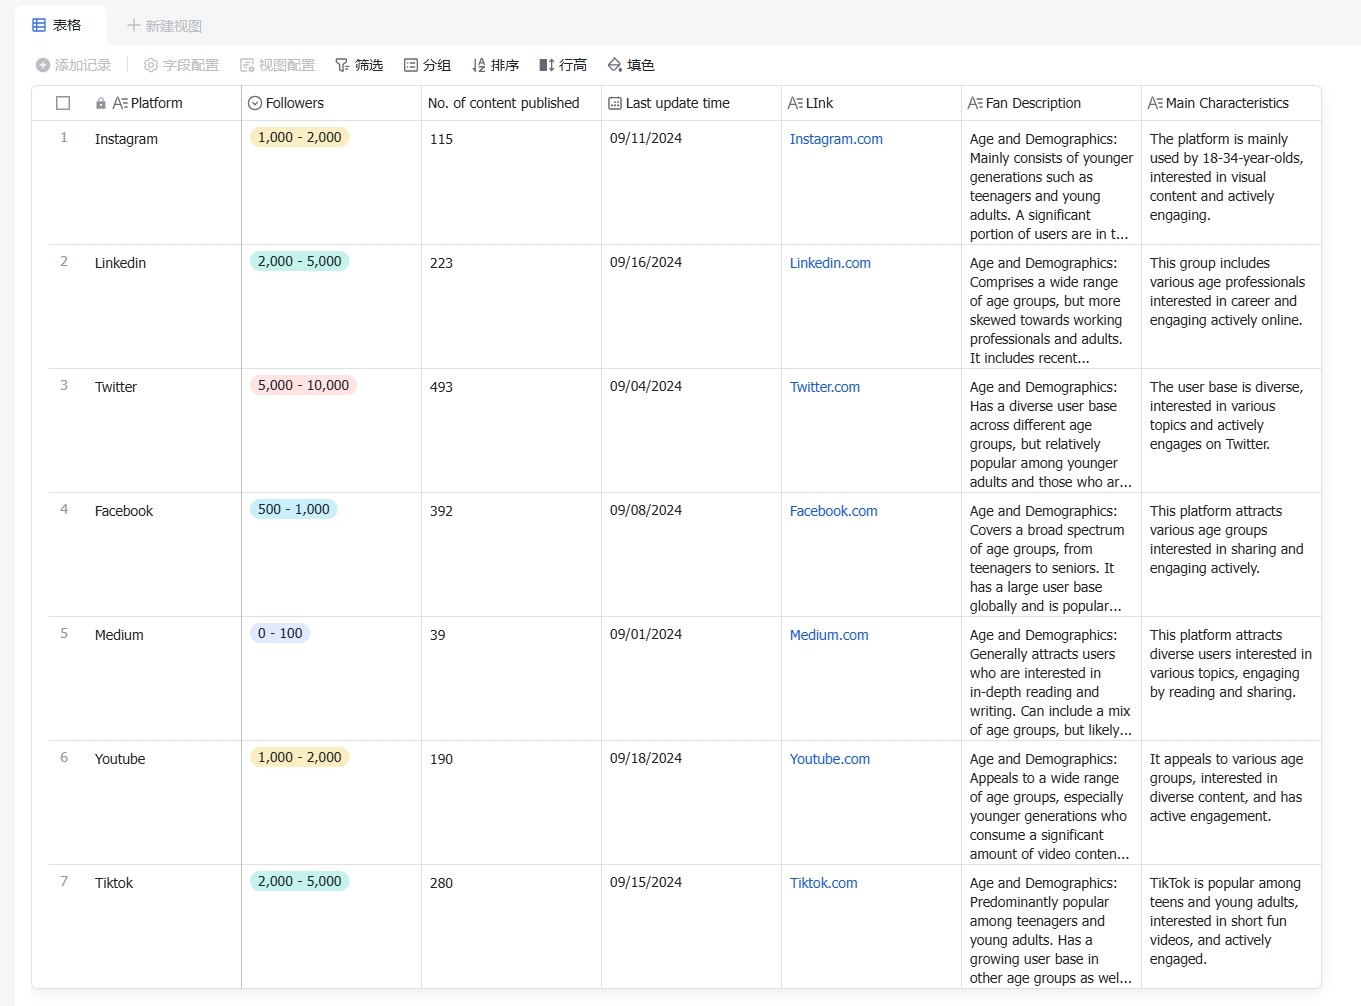Click Linkedin's Main Characteristics cell
The height and width of the screenshot is (1006, 1361).
tap(1231, 306)
